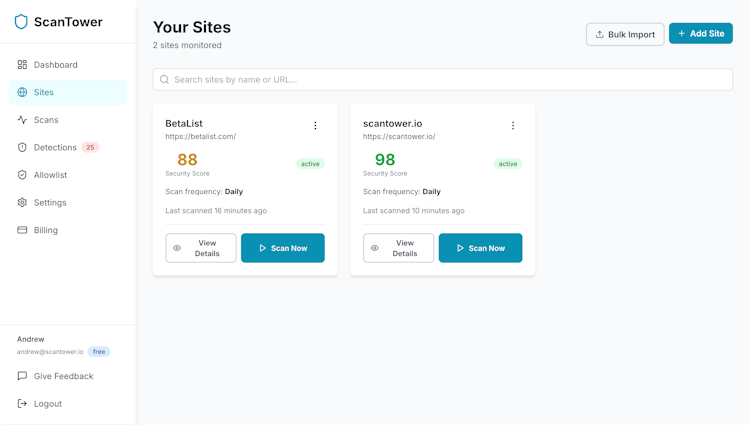
Task: Go to Detections in the sidebar
Action: tap(55, 147)
